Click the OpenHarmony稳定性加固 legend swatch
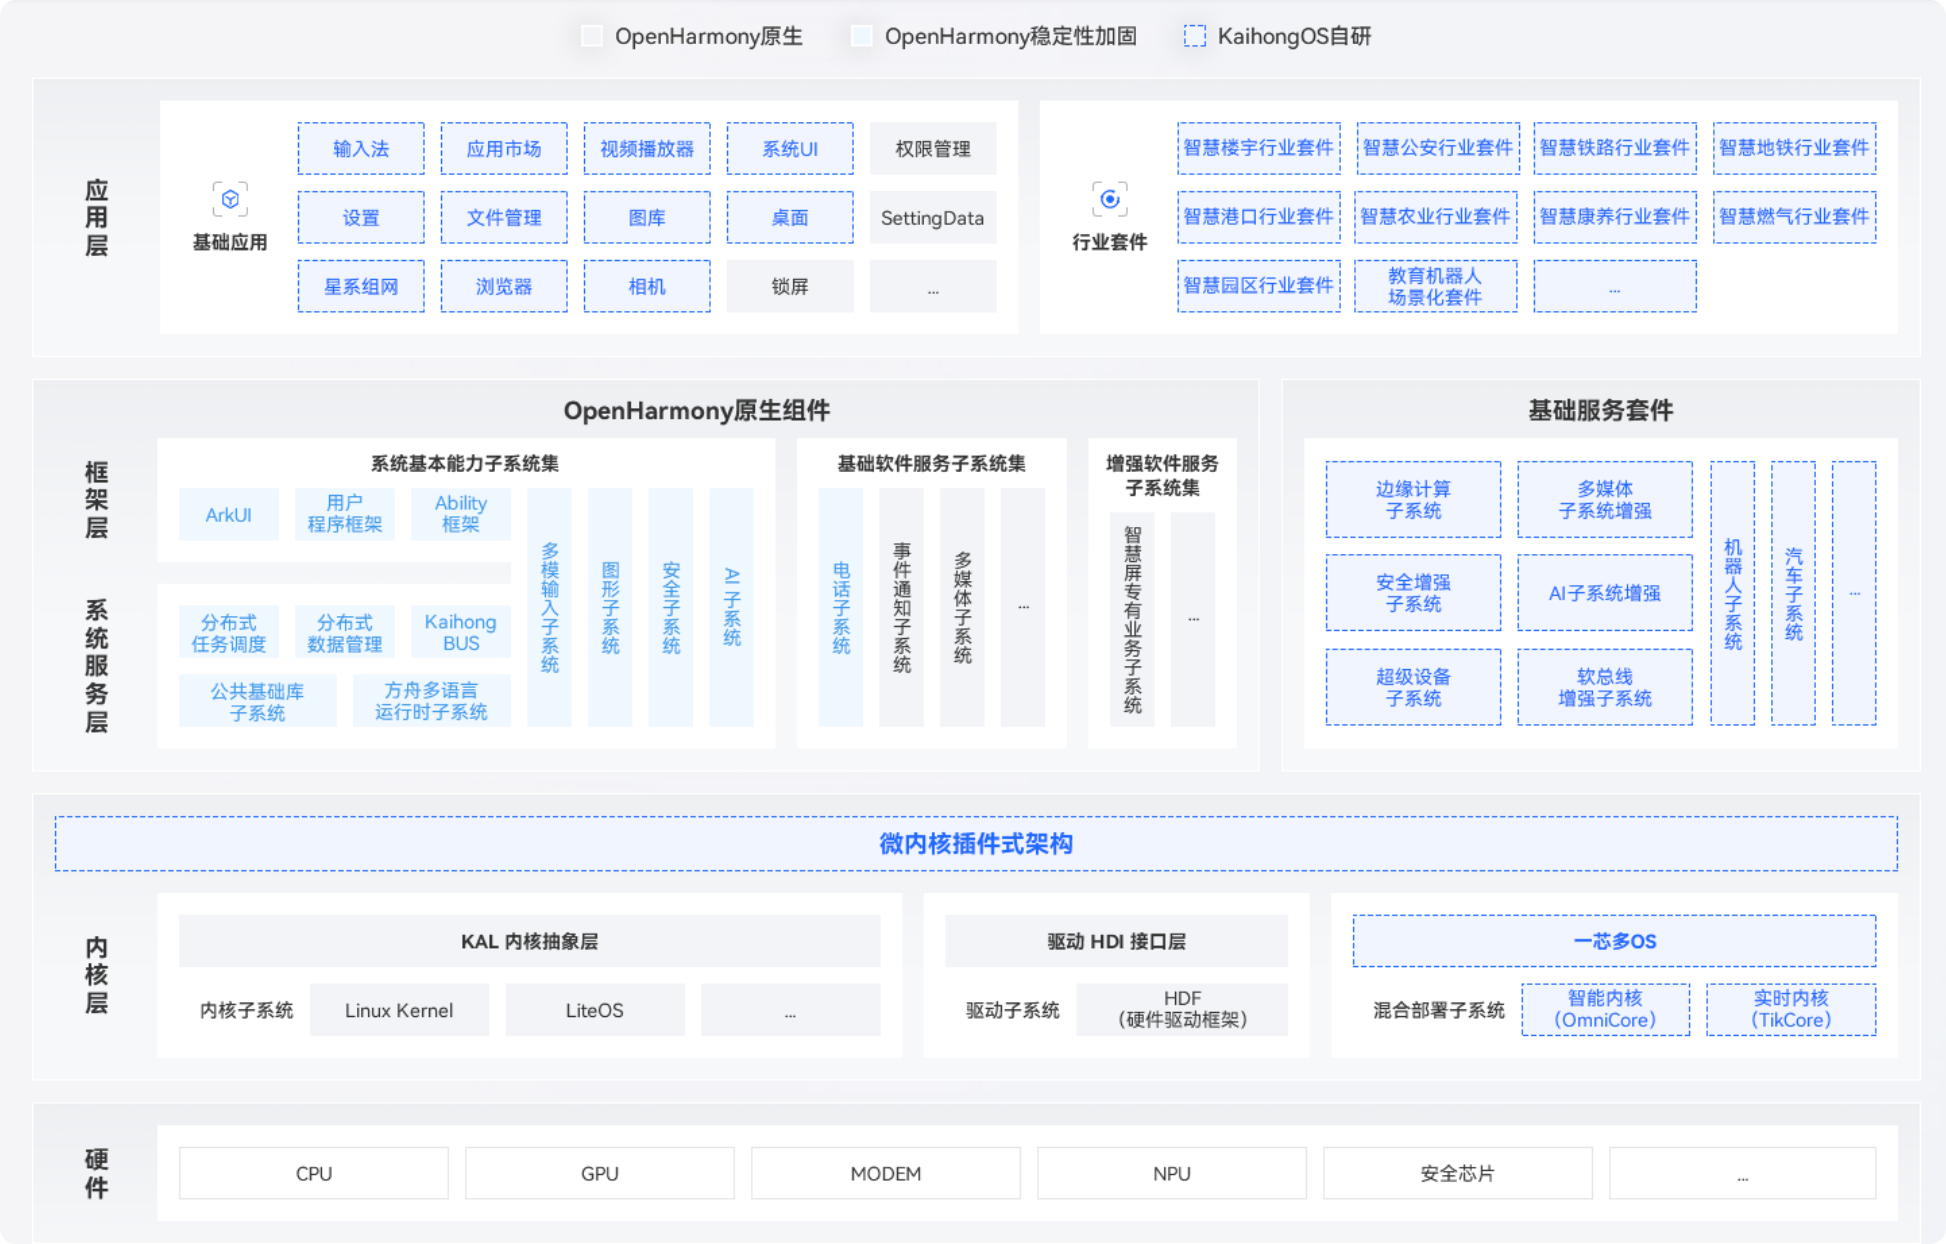 point(861,36)
